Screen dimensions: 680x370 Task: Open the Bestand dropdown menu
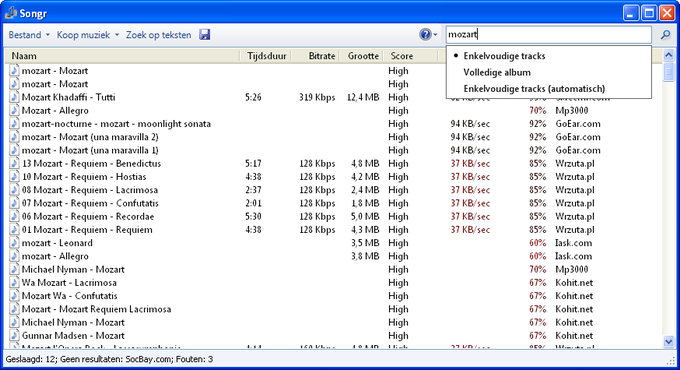tap(29, 35)
